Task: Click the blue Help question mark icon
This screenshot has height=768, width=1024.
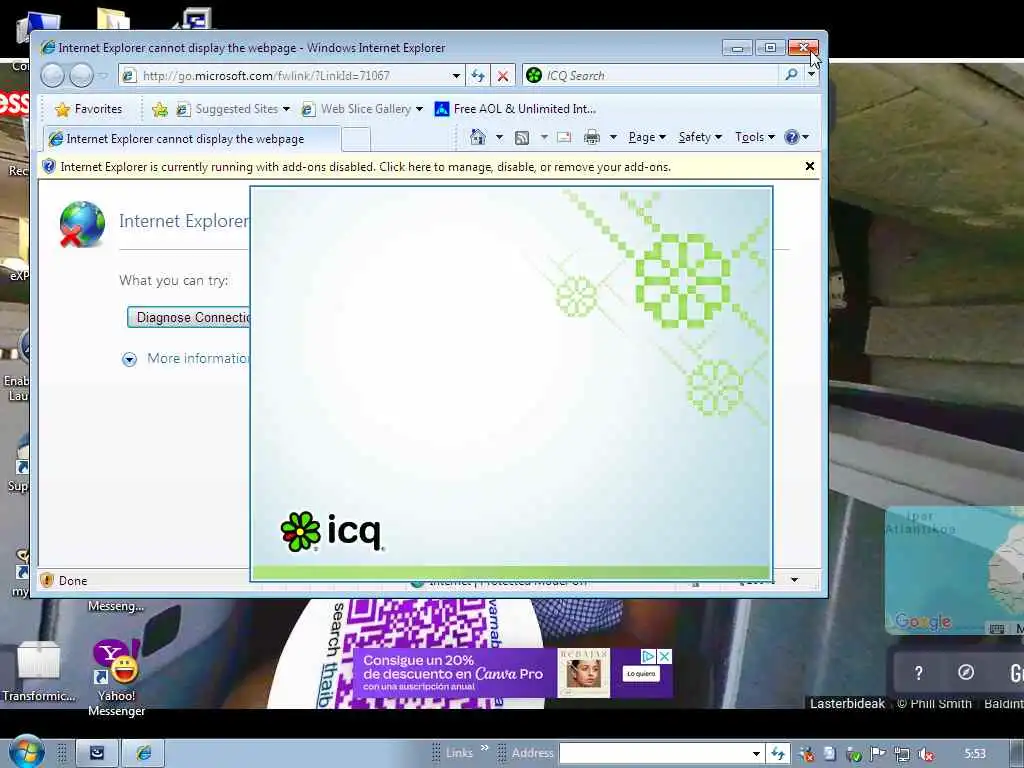Action: [792, 137]
